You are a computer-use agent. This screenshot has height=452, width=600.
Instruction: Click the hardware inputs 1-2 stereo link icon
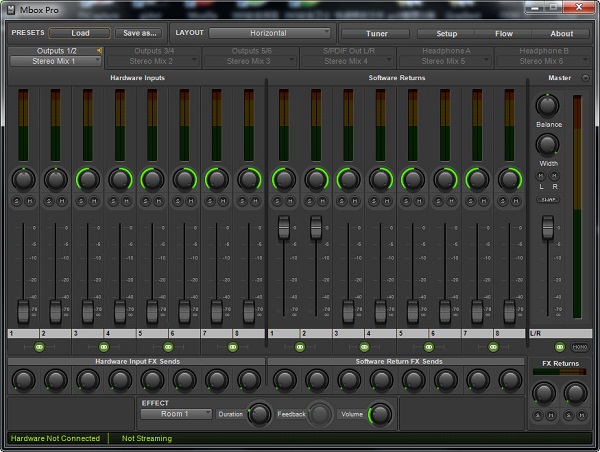coord(39,347)
